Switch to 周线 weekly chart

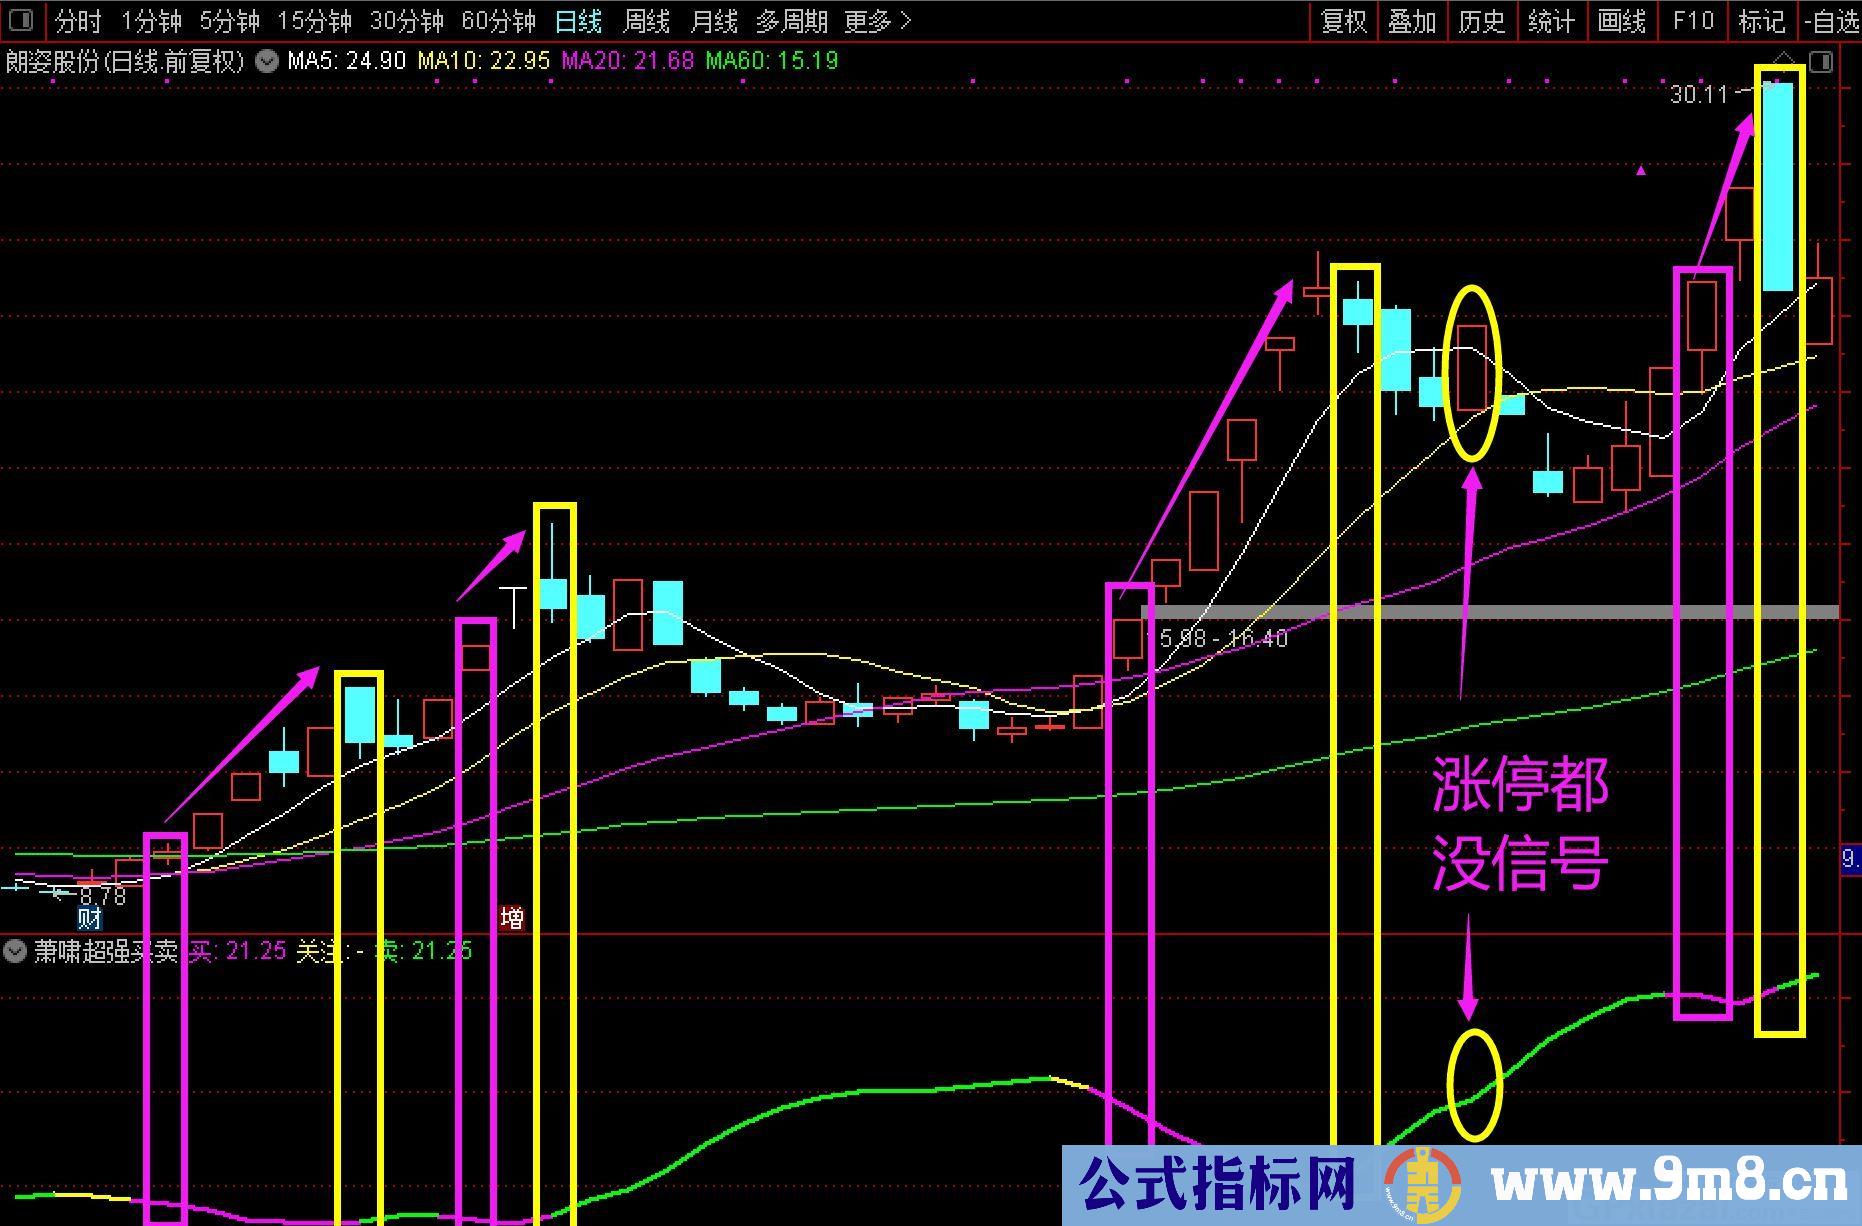646,20
